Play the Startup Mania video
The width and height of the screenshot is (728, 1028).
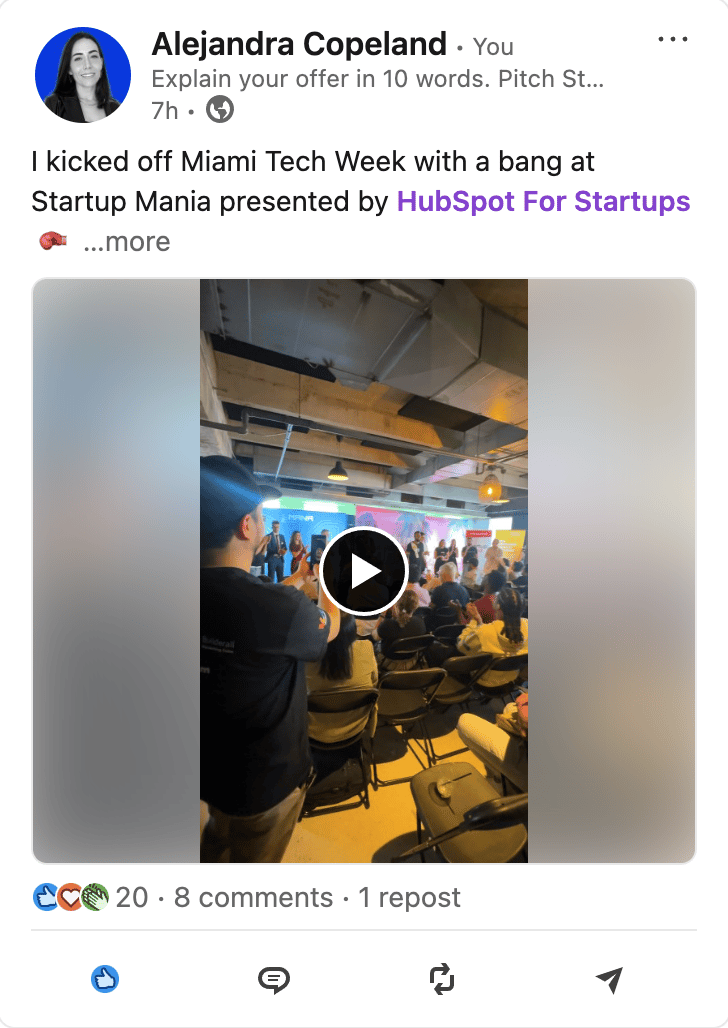click(364, 571)
